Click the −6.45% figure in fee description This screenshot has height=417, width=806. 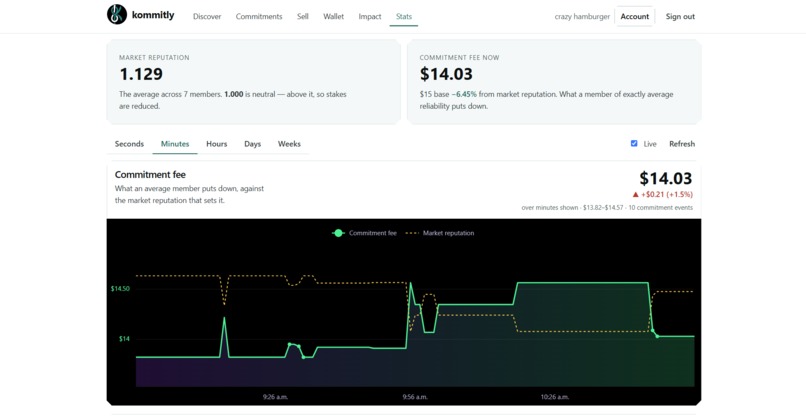tap(464, 95)
